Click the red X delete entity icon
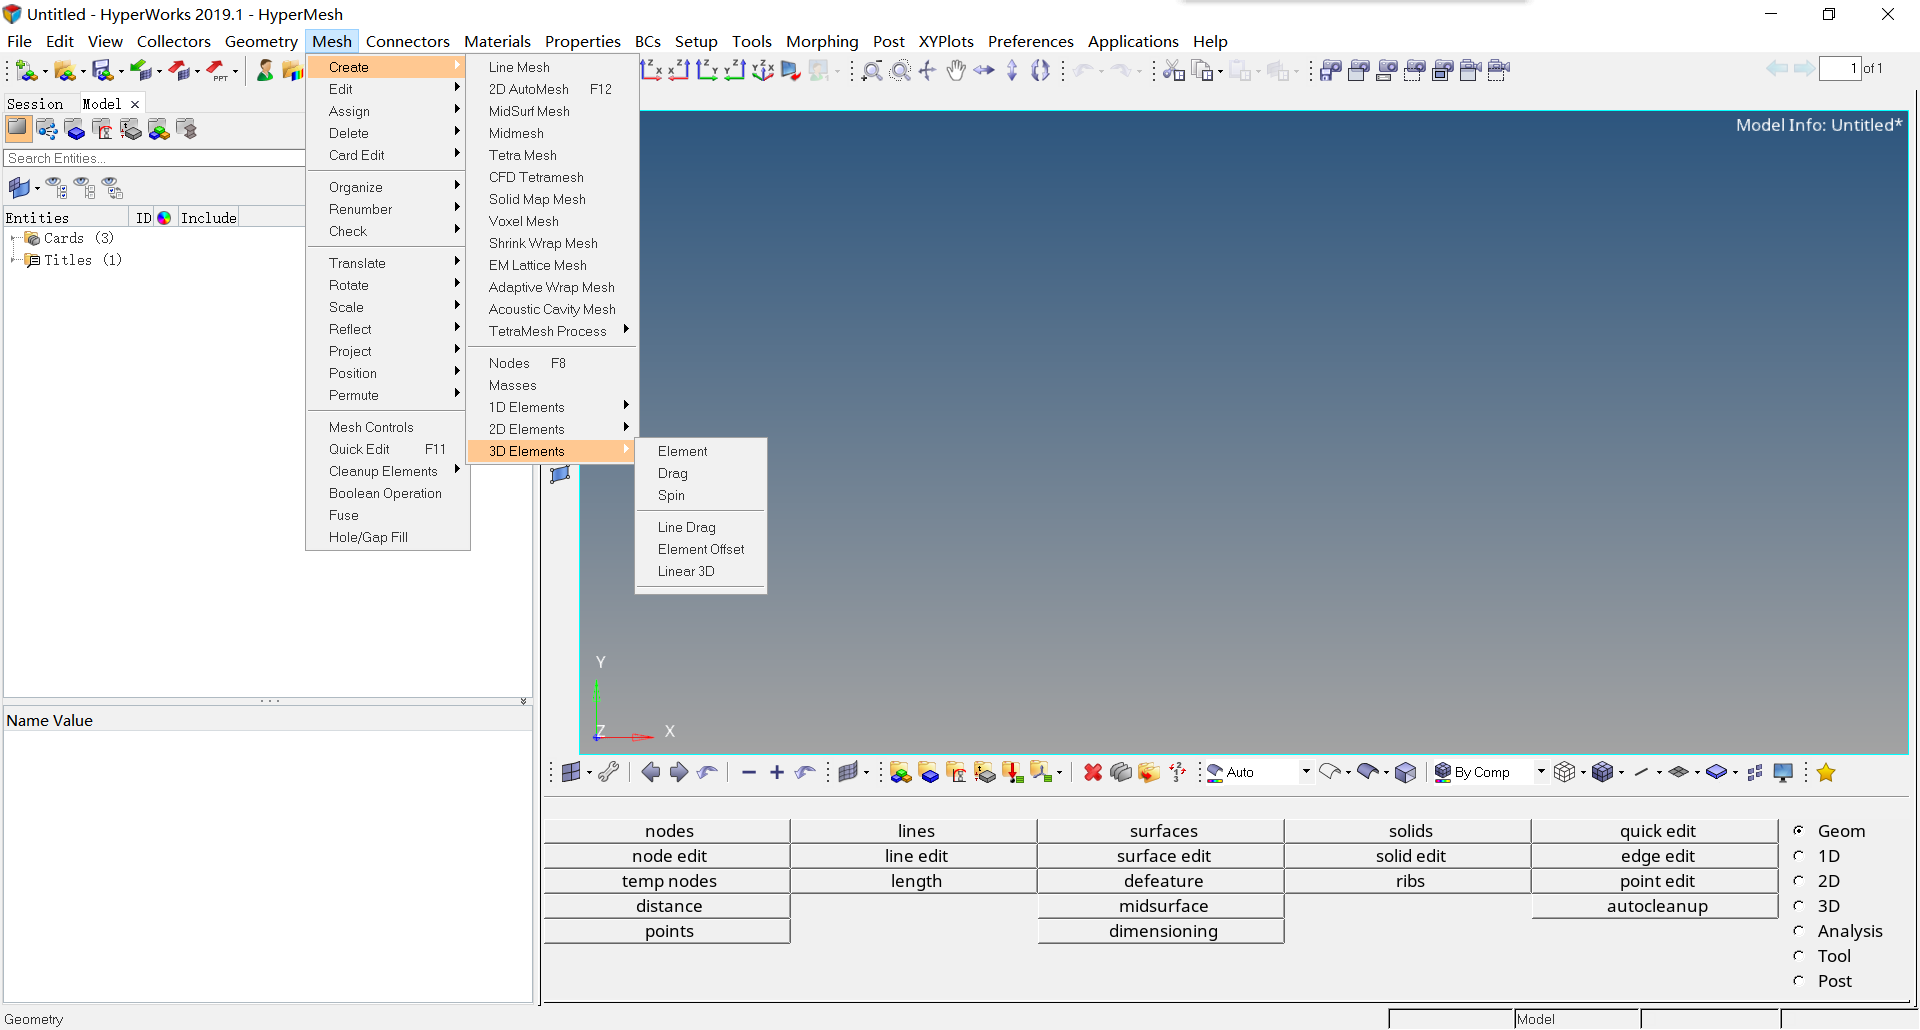Viewport: 1920px width, 1030px height. pyautogui.click(x=1093, y=772)
